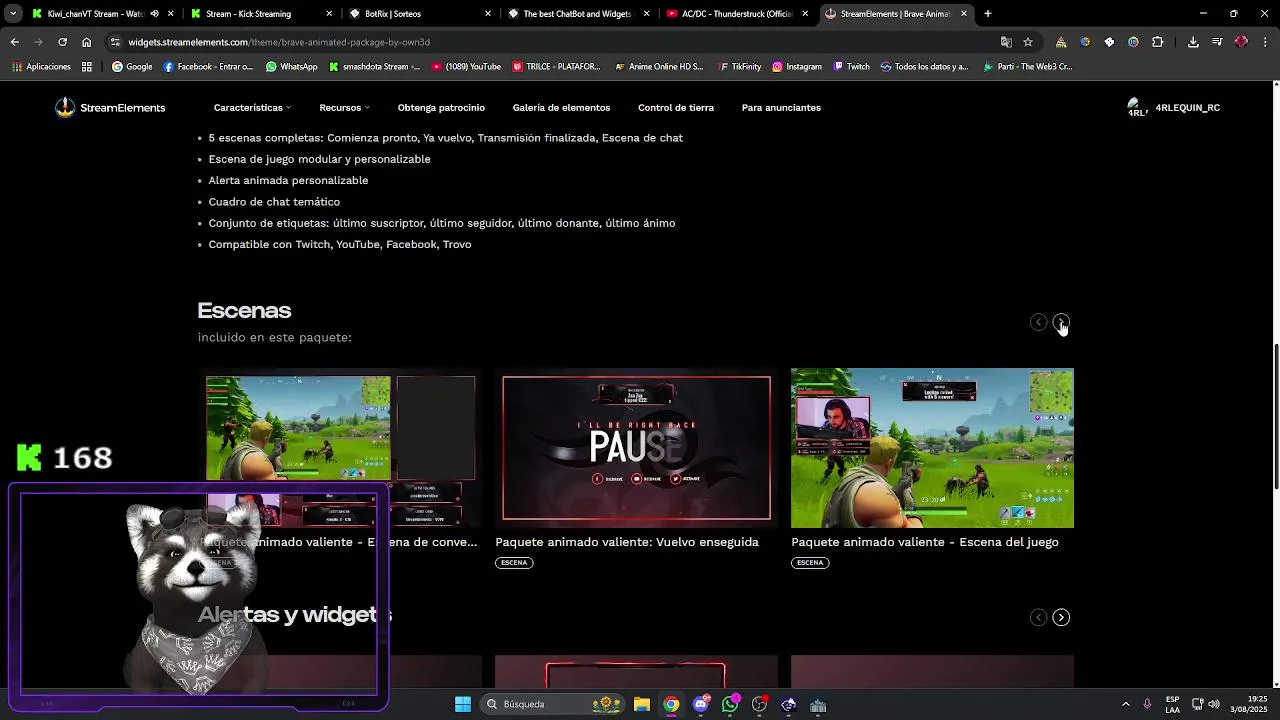Bookmark this page with the star icon

point(1028,42)
